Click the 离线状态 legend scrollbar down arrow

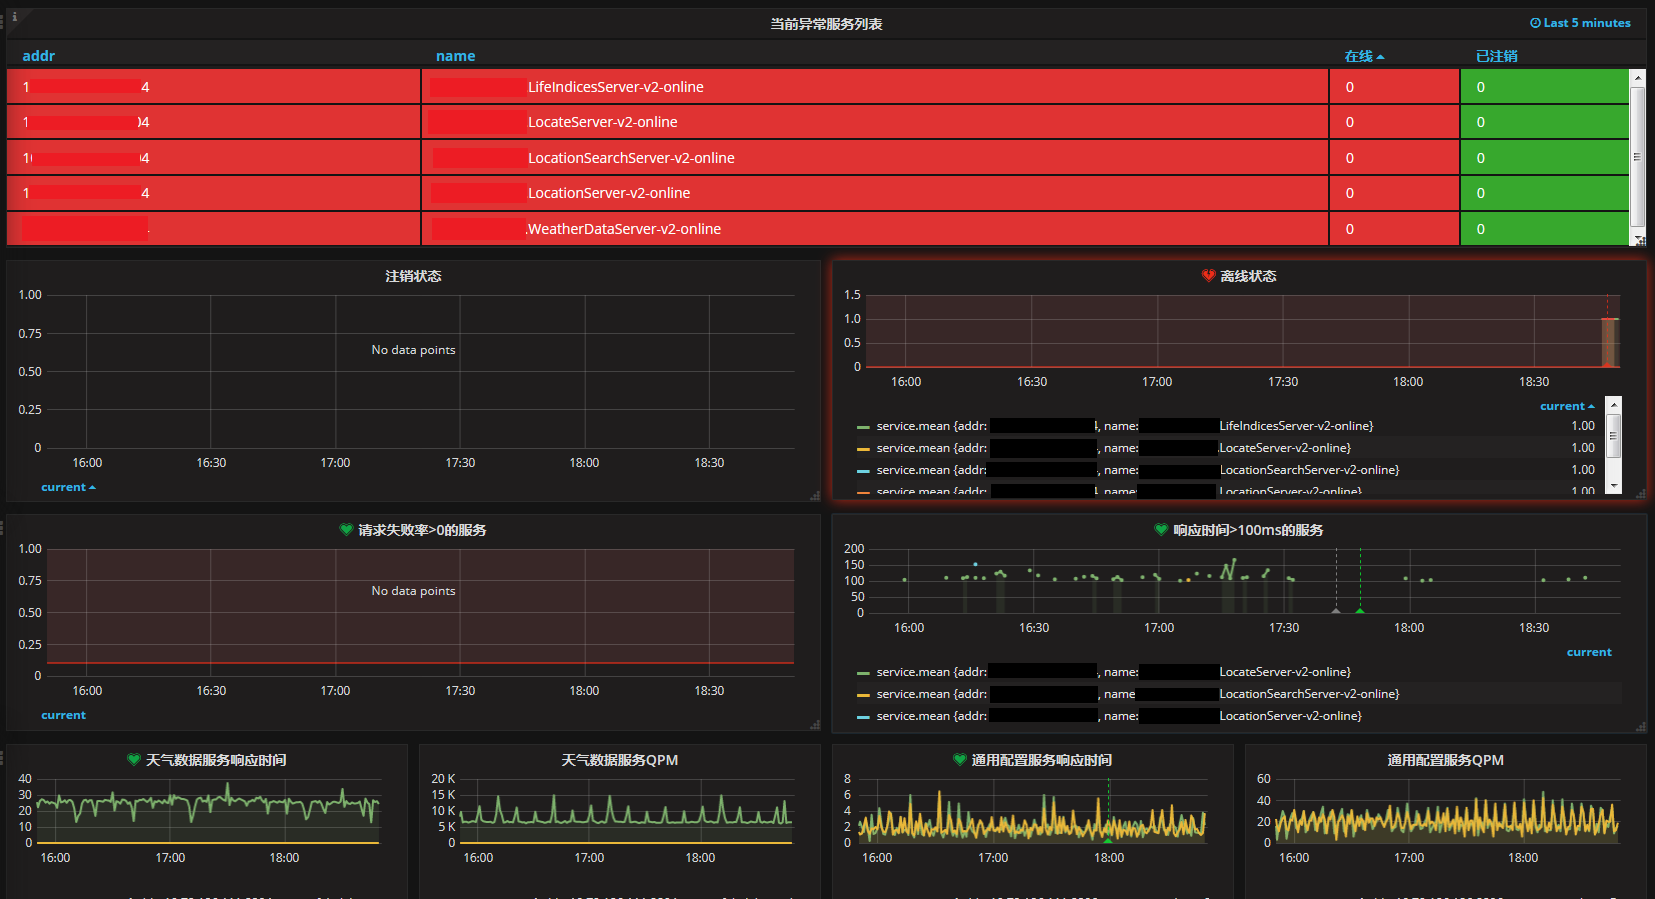(x=1613, y=486)
